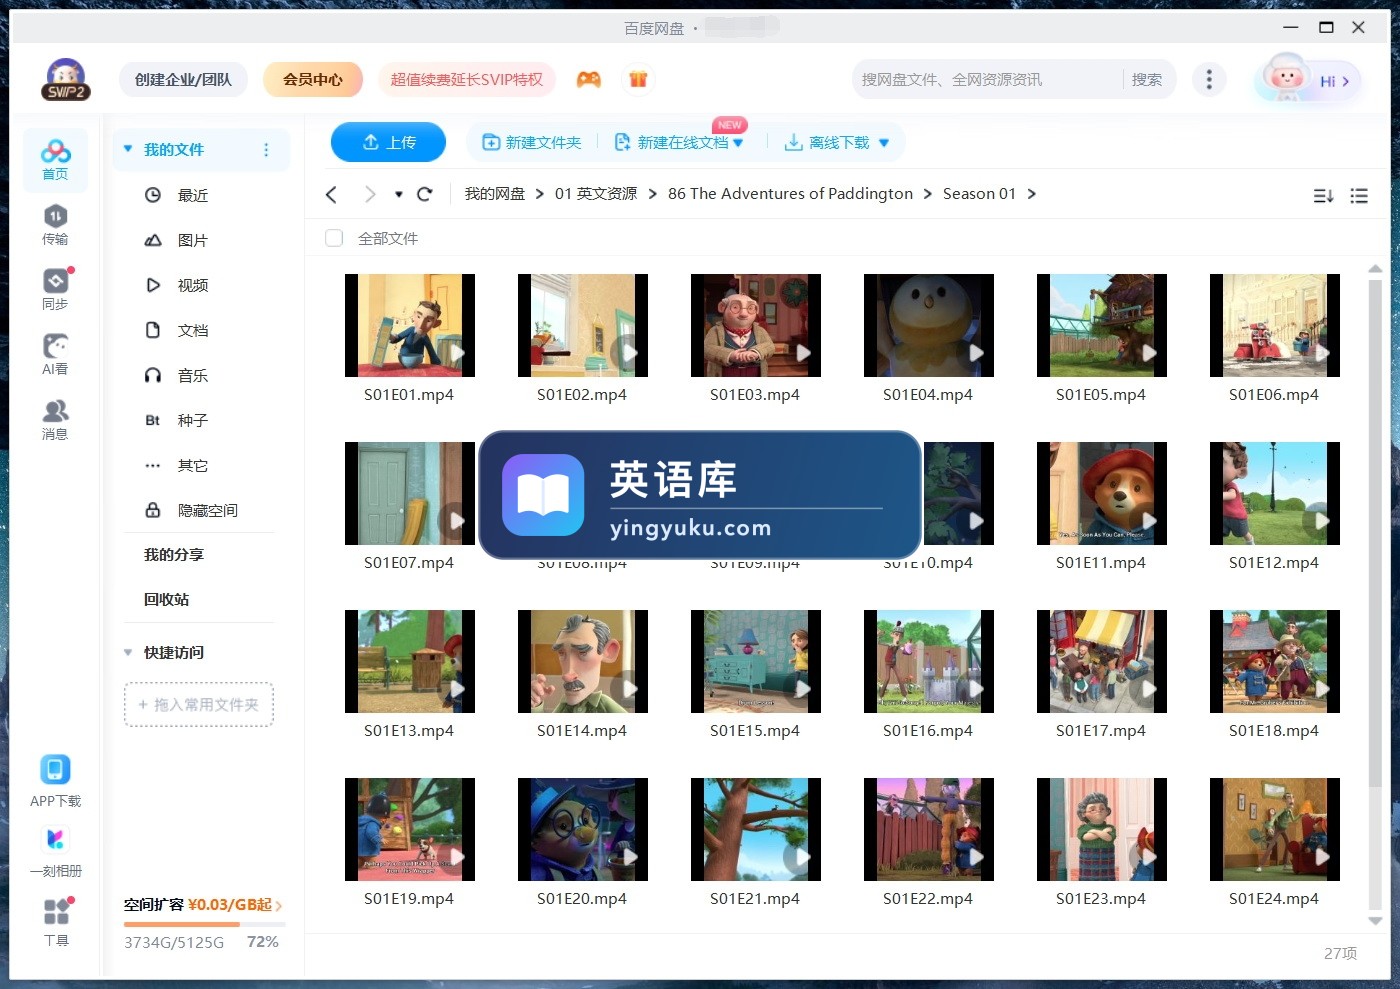Click the refresh icon in navigation bar
This screenshot has height=989, width=1400.
click(x=424, y=194)
